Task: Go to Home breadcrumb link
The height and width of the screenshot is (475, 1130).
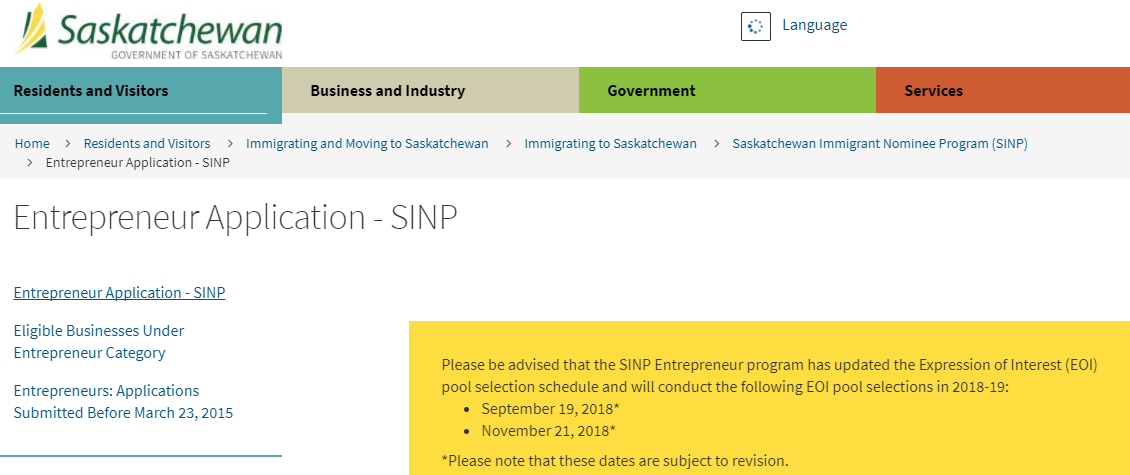Action: [x=32, y=143]
